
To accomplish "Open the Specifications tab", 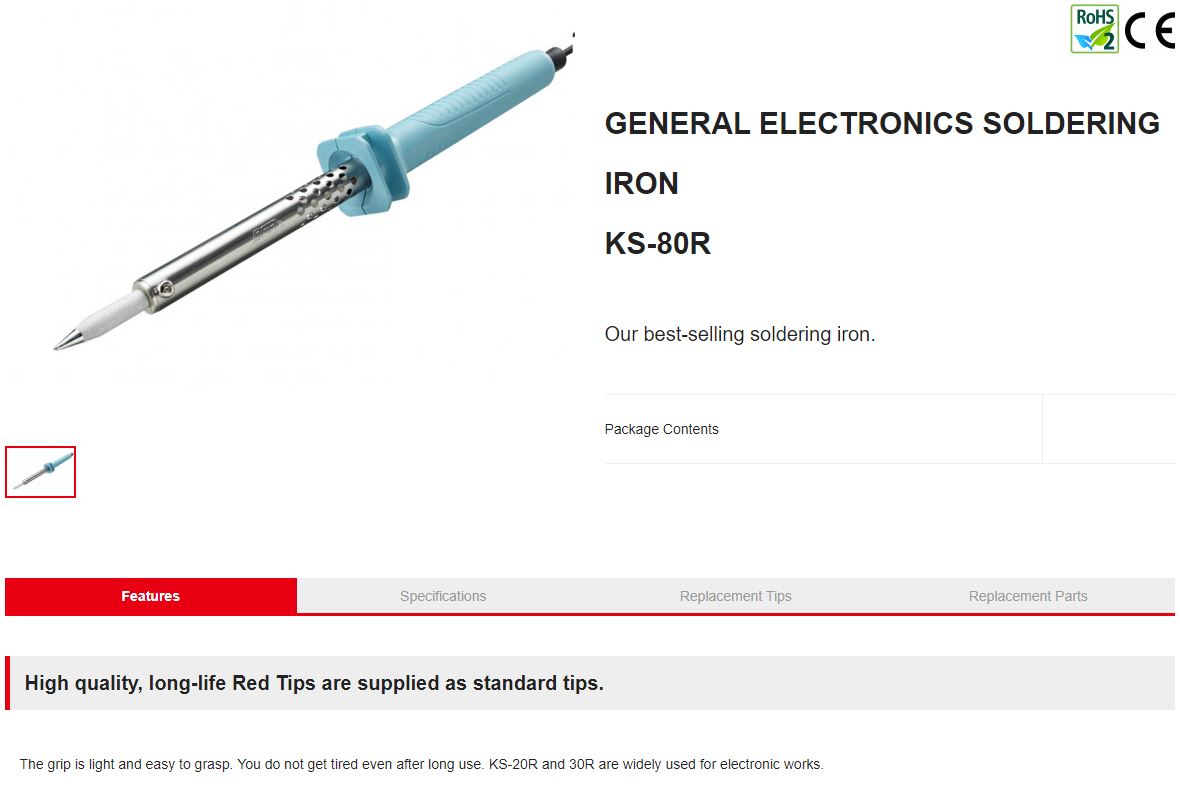I will 443,596.
